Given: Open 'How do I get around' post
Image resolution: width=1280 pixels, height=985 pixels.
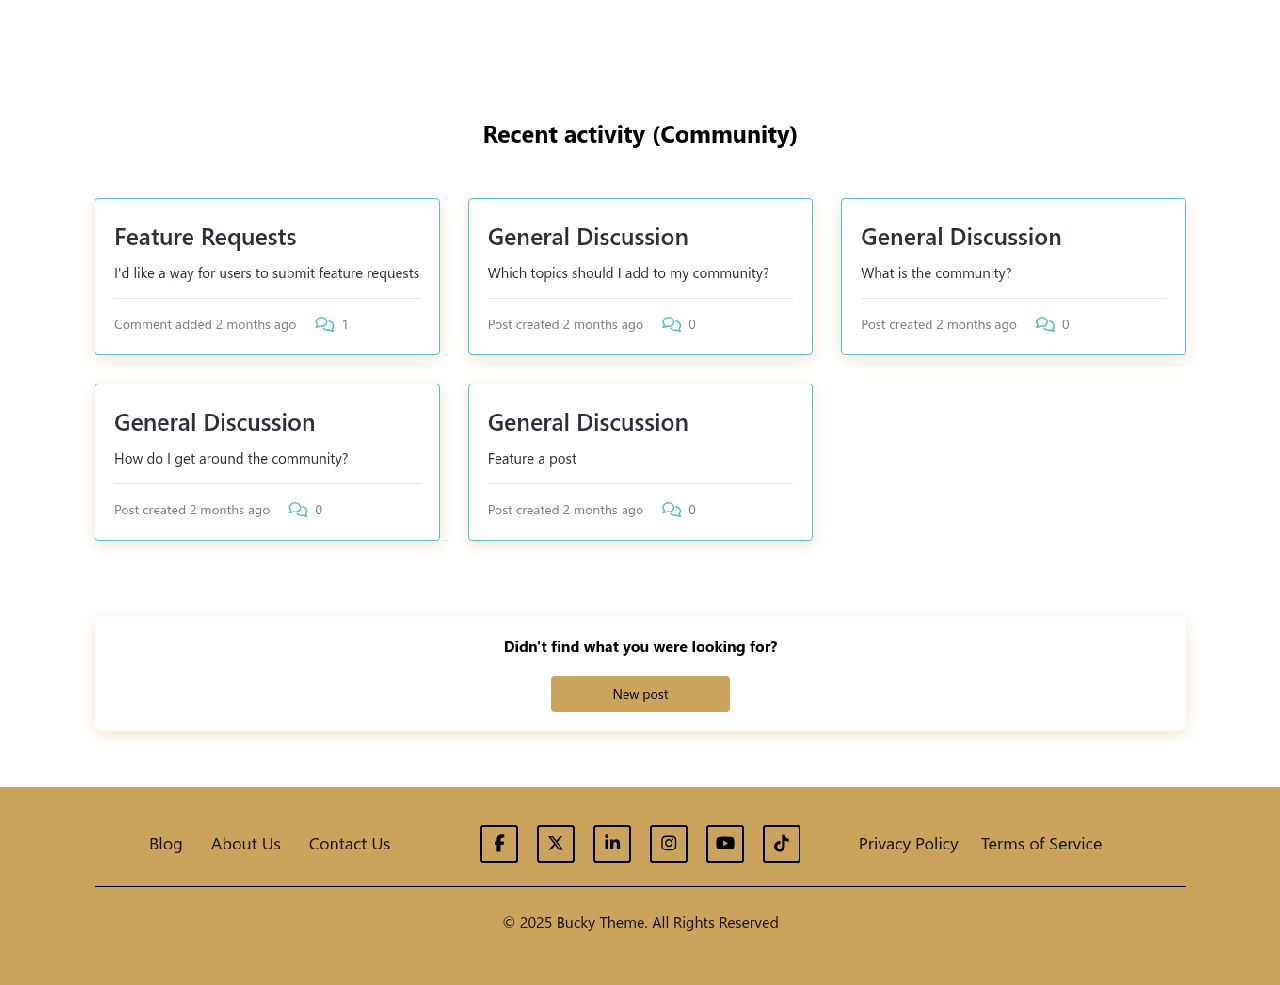Looking at the screenshot, I should click(x=231, y=459).
